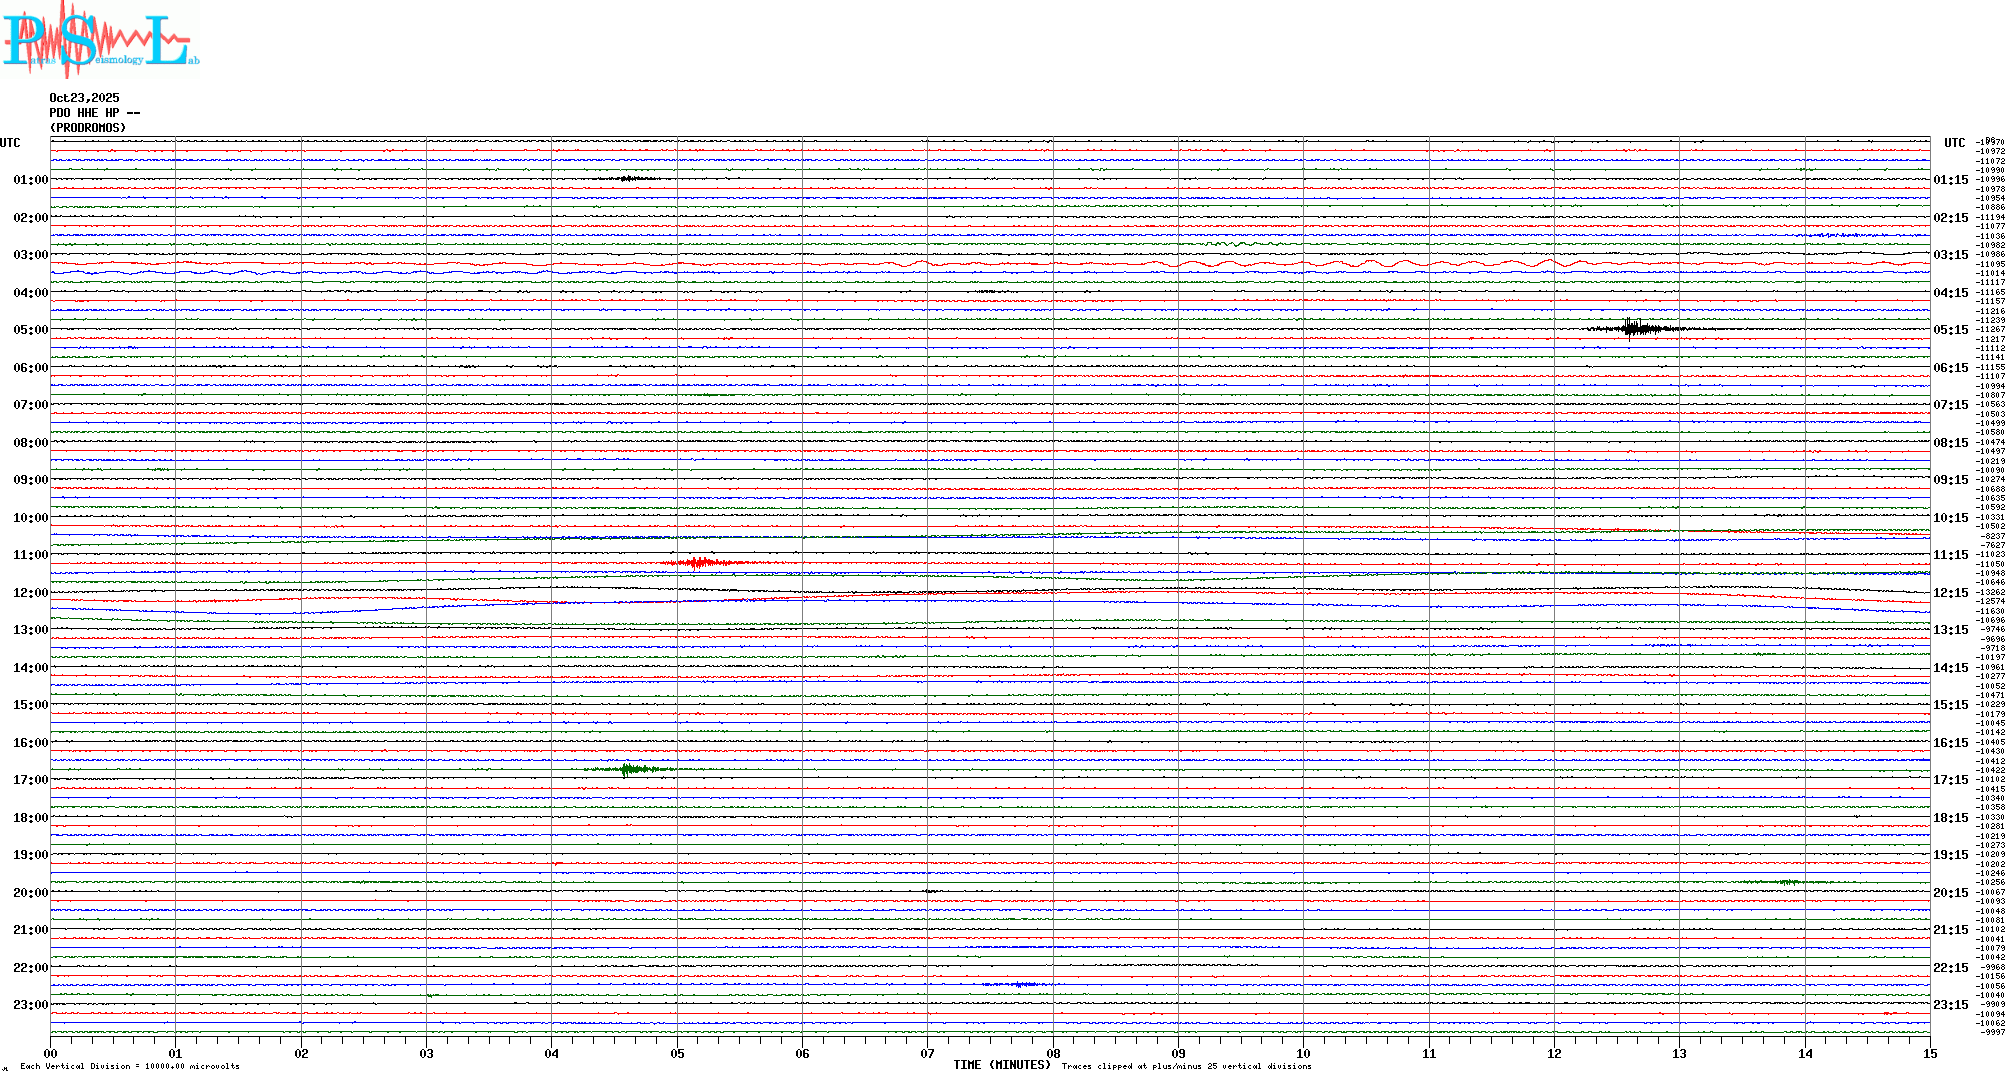Click the small black event on 01:00 trace
The image size is (2010, 1080).
click(x=628, y=179)
